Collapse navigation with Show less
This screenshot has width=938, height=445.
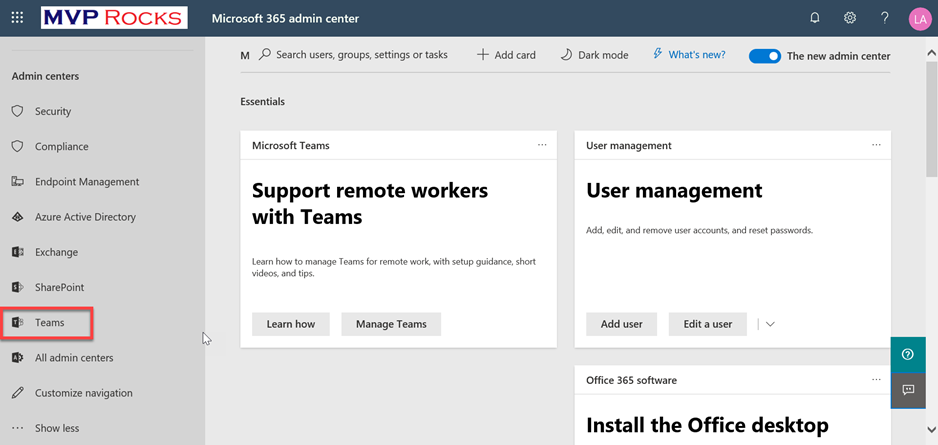(x=57, y=428)
